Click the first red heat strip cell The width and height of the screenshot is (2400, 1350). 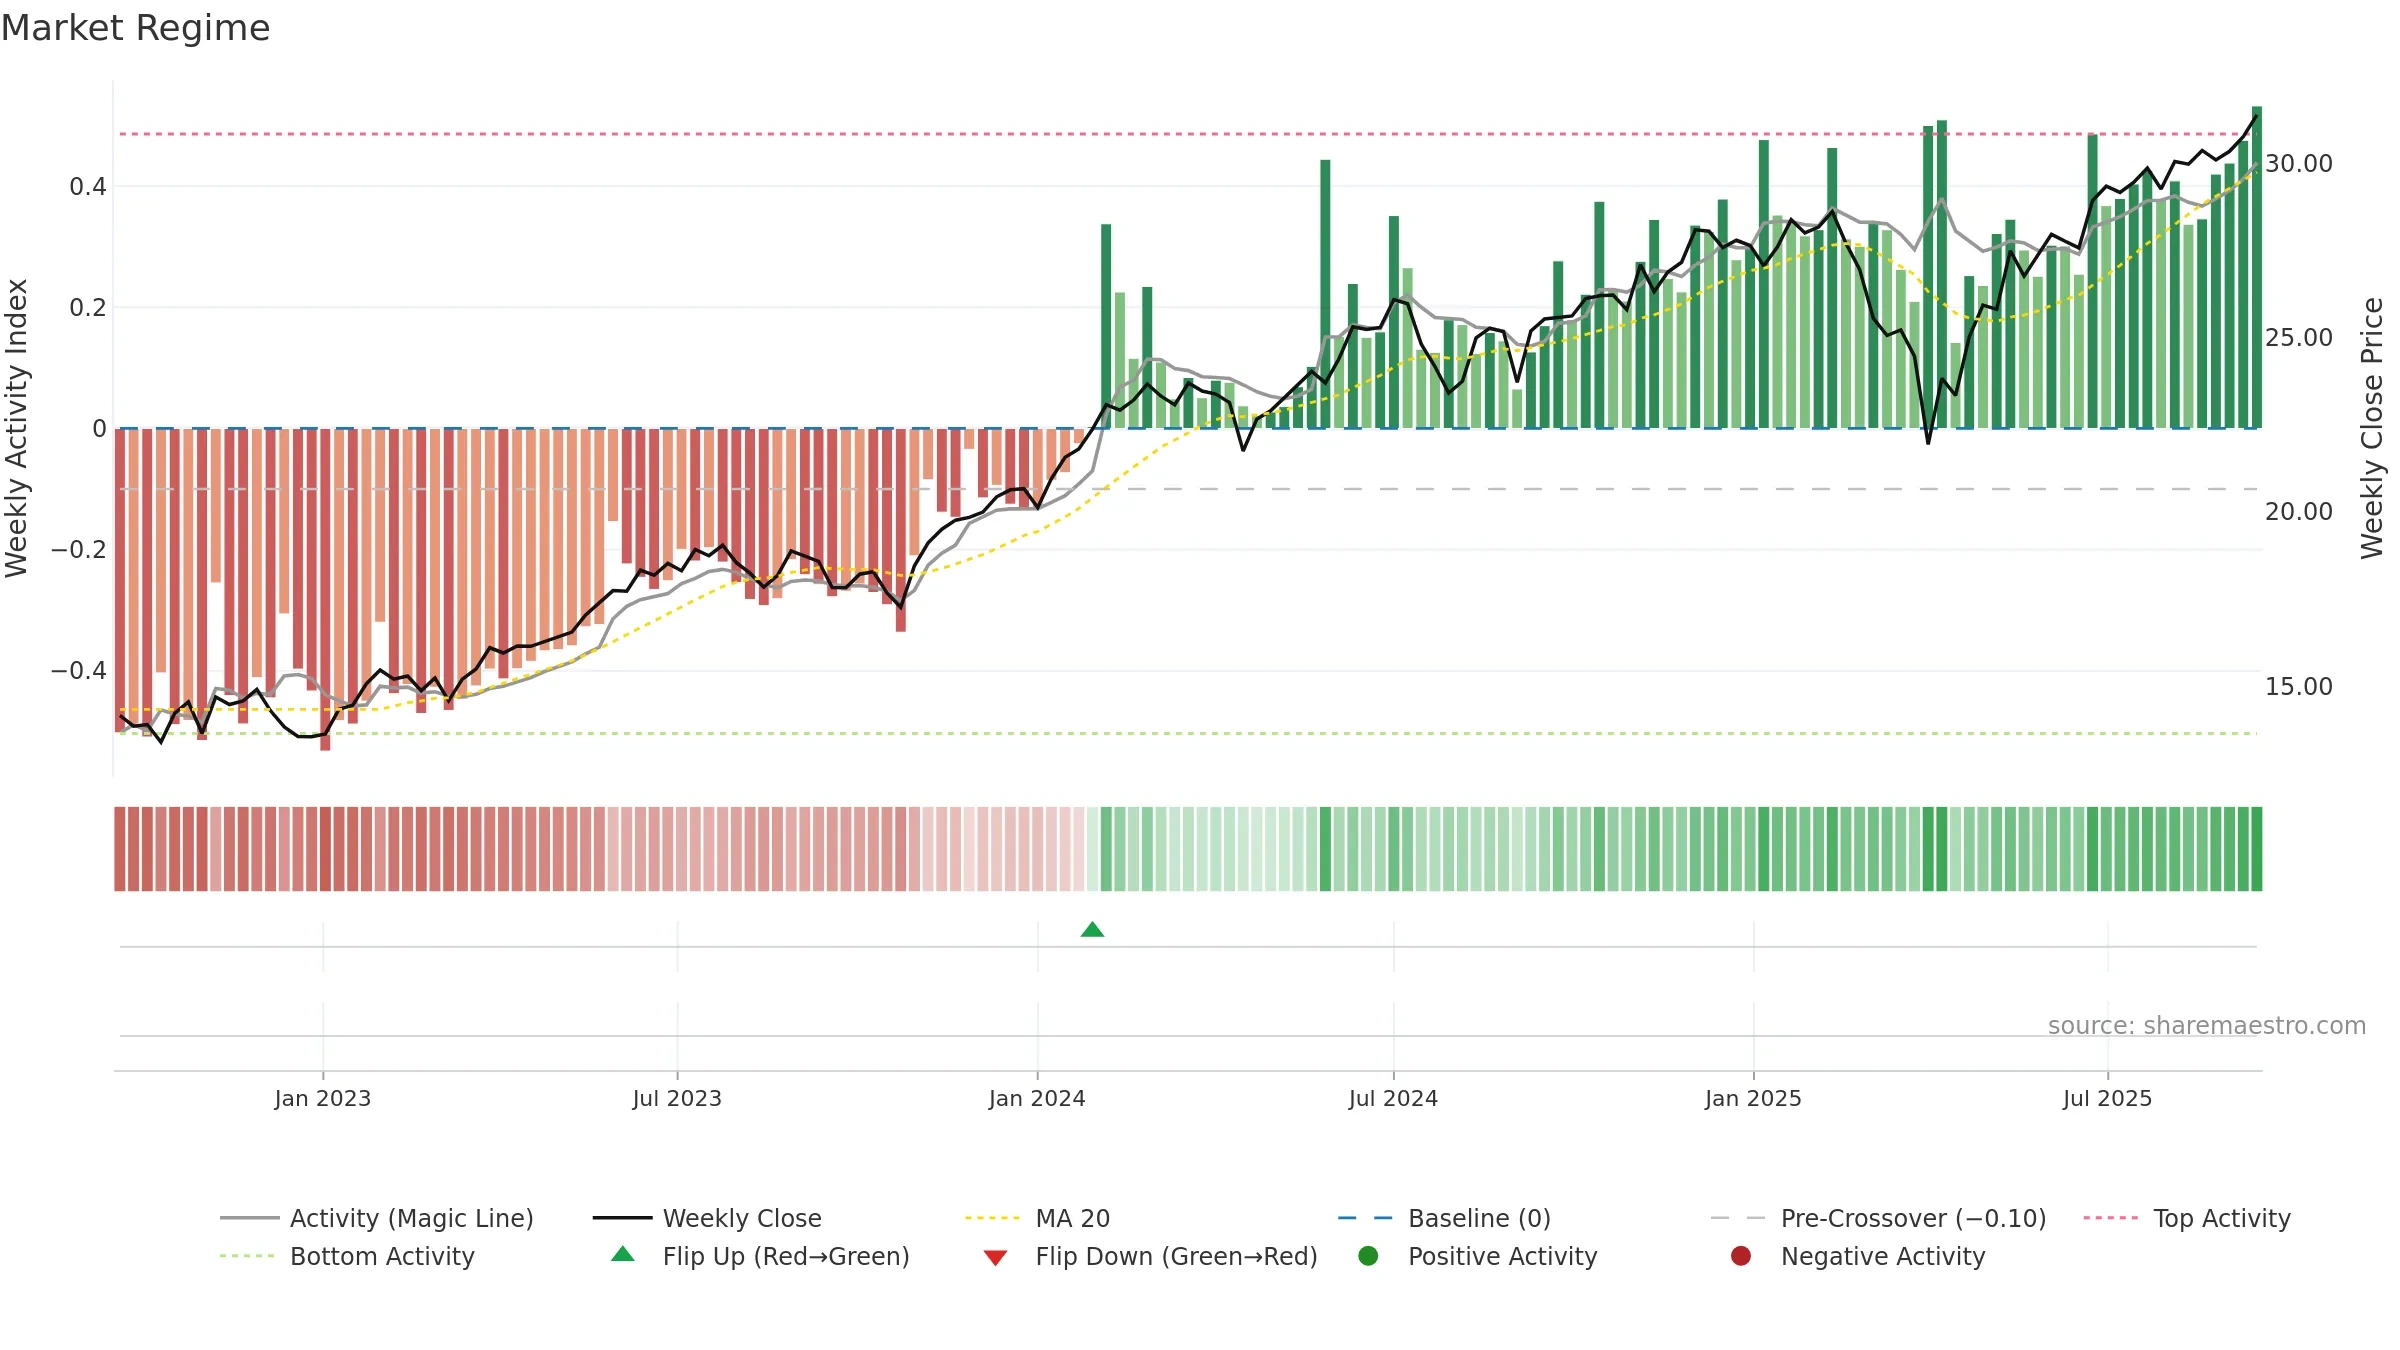tap(120, 849)
